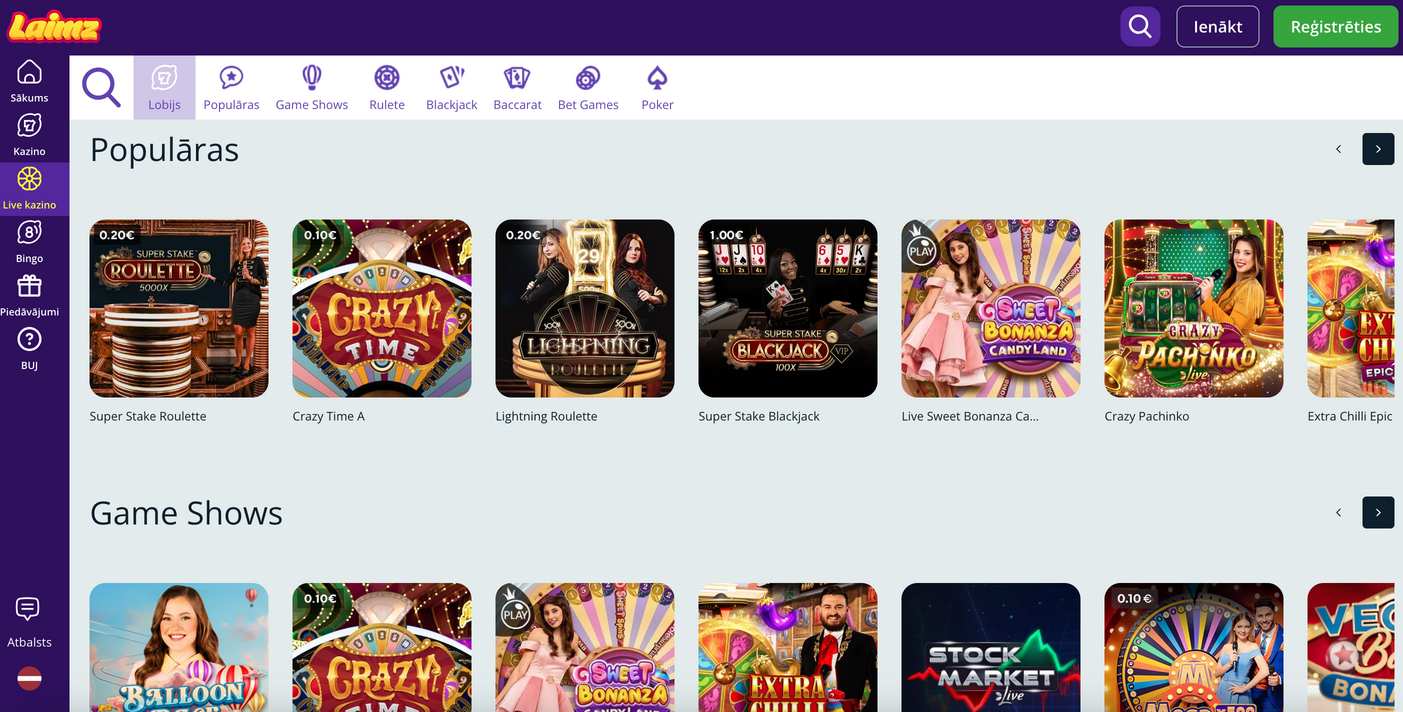Click the Lightning Roulette title text
The image size is (1403, 712).
tap(547, 416)
